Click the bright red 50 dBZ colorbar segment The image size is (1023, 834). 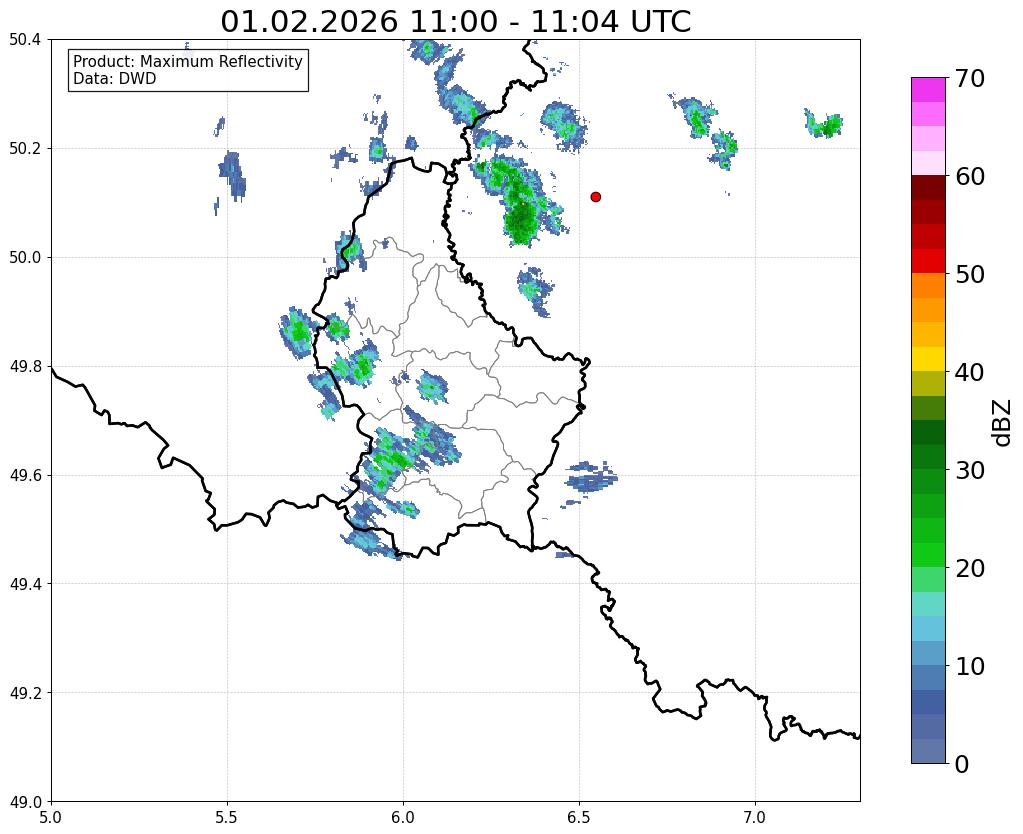pyautogui.click(x=928, y=261)
